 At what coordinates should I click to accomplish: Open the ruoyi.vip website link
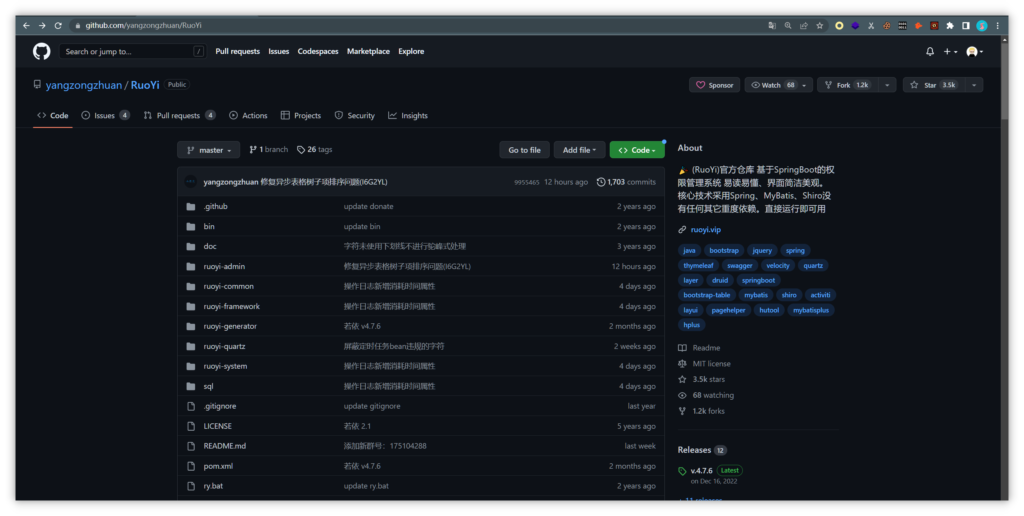tap(706, 230)
